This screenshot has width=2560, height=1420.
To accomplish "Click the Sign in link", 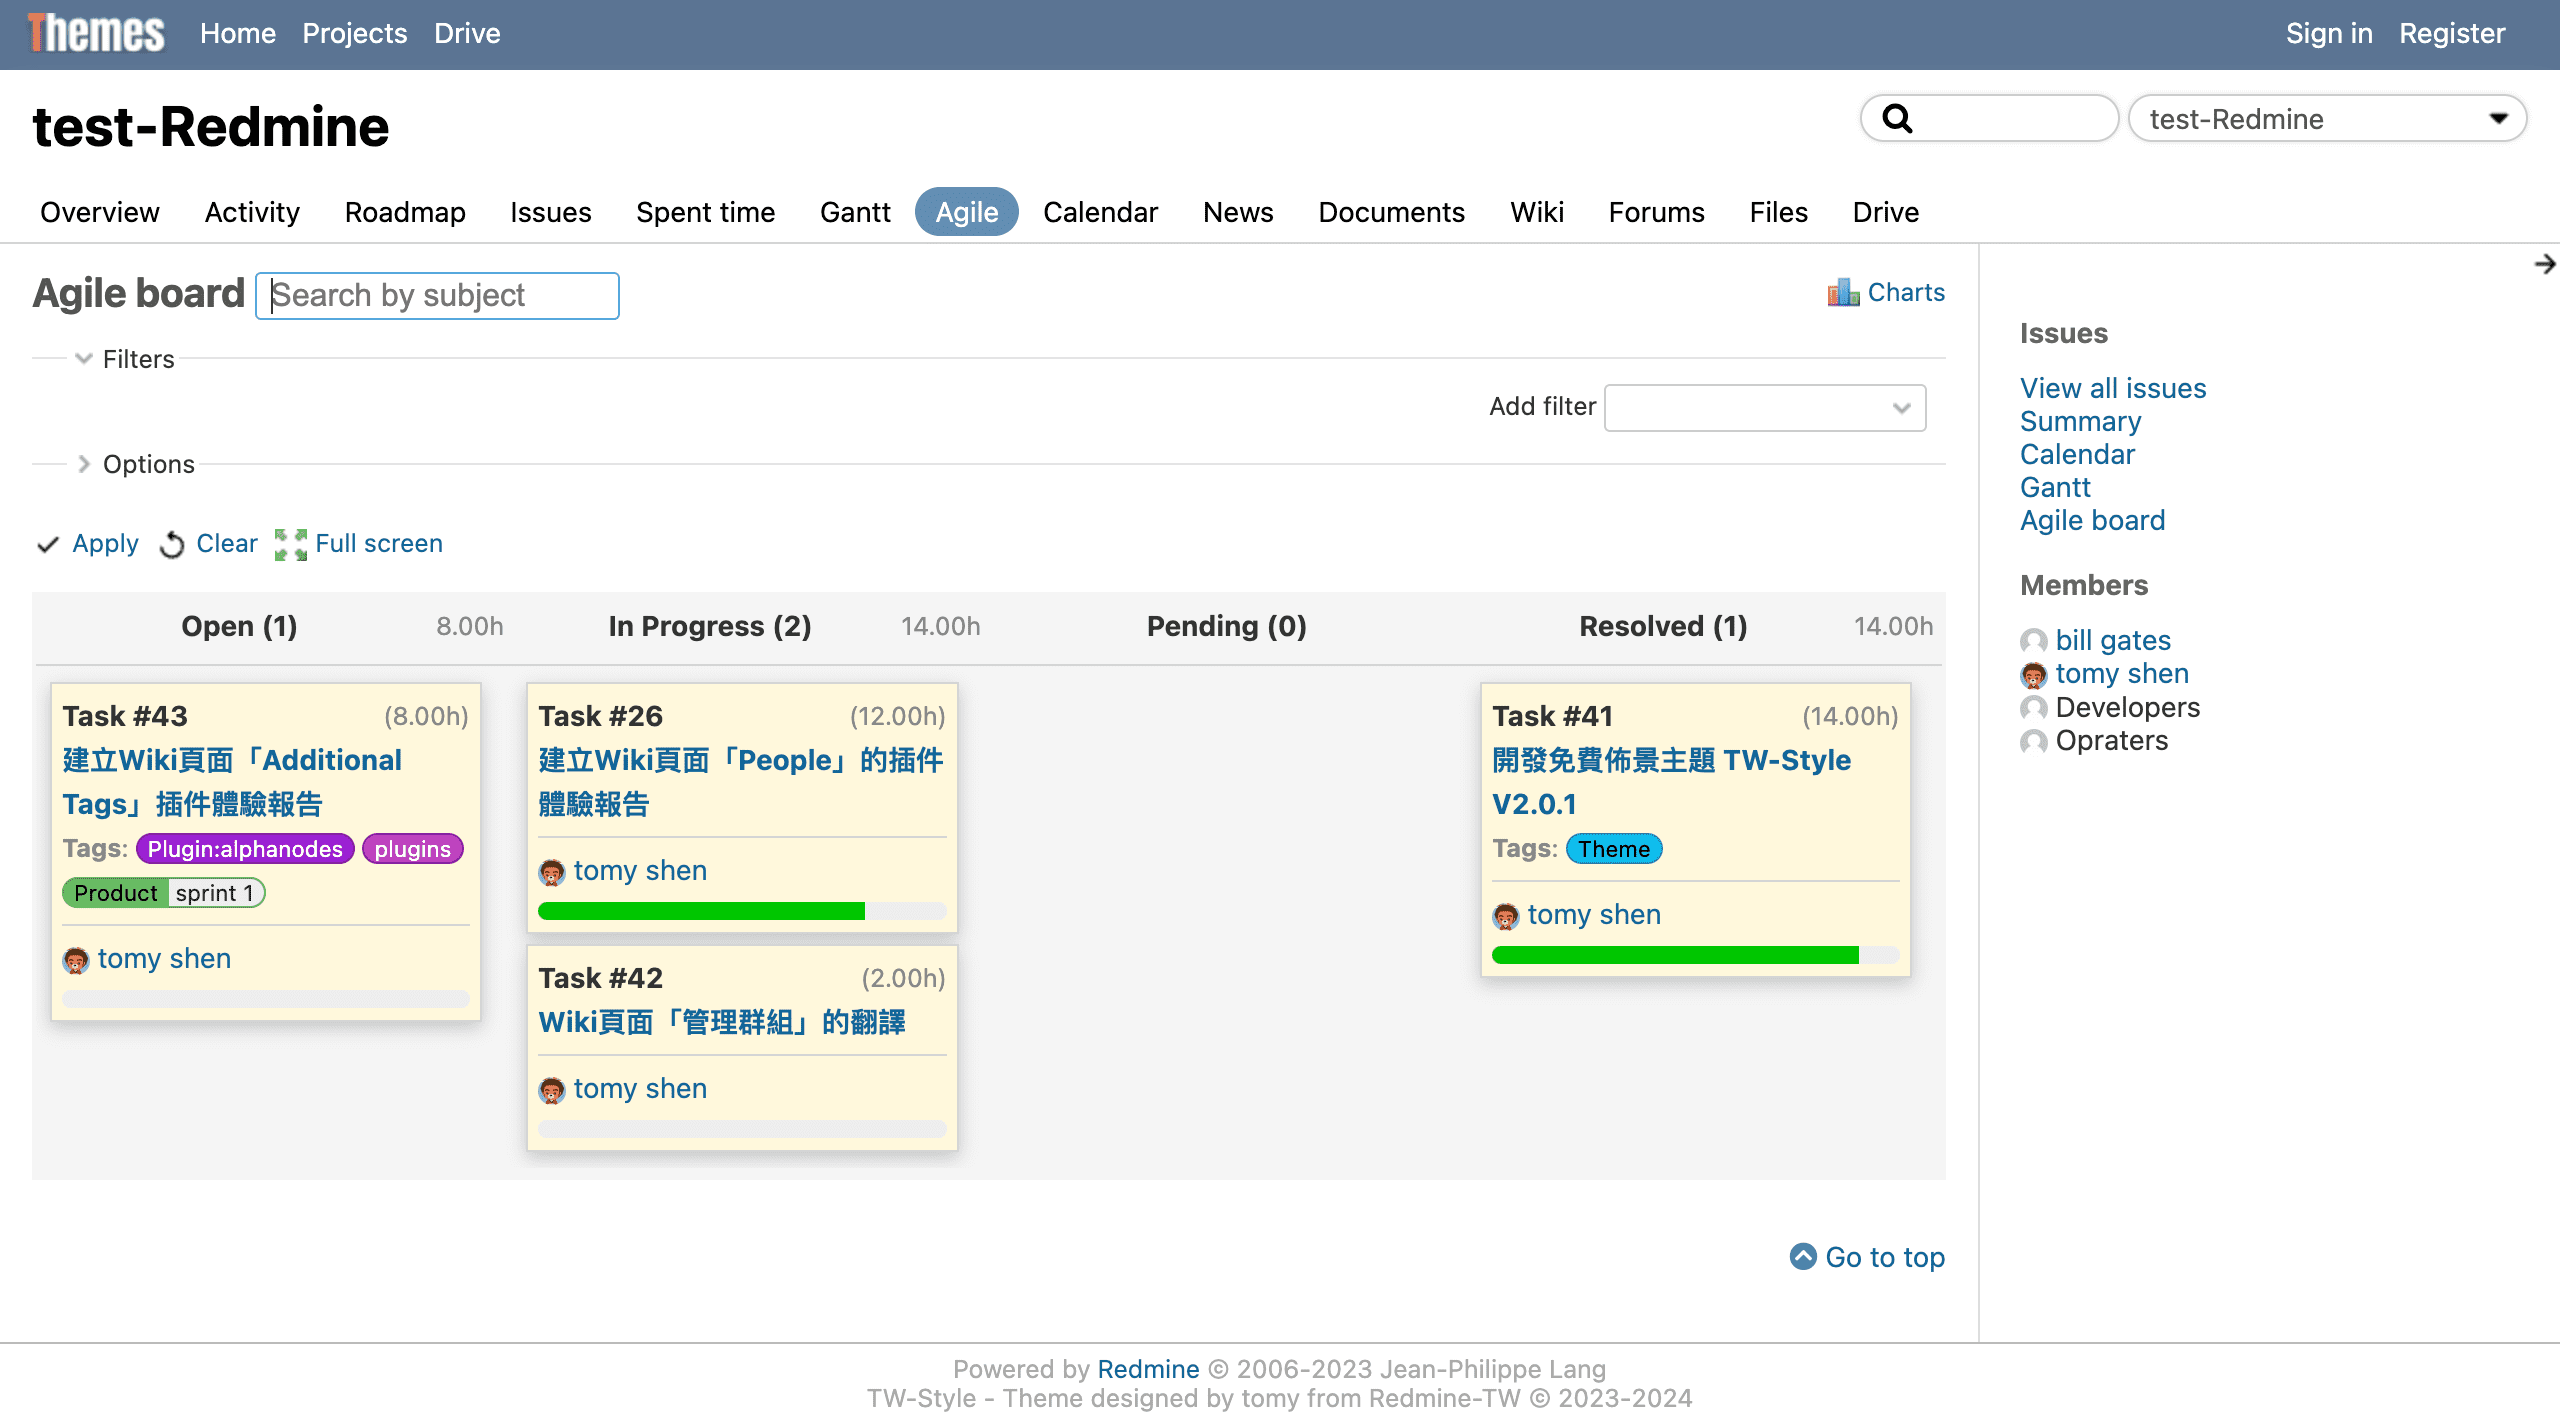I will 2328,34.
